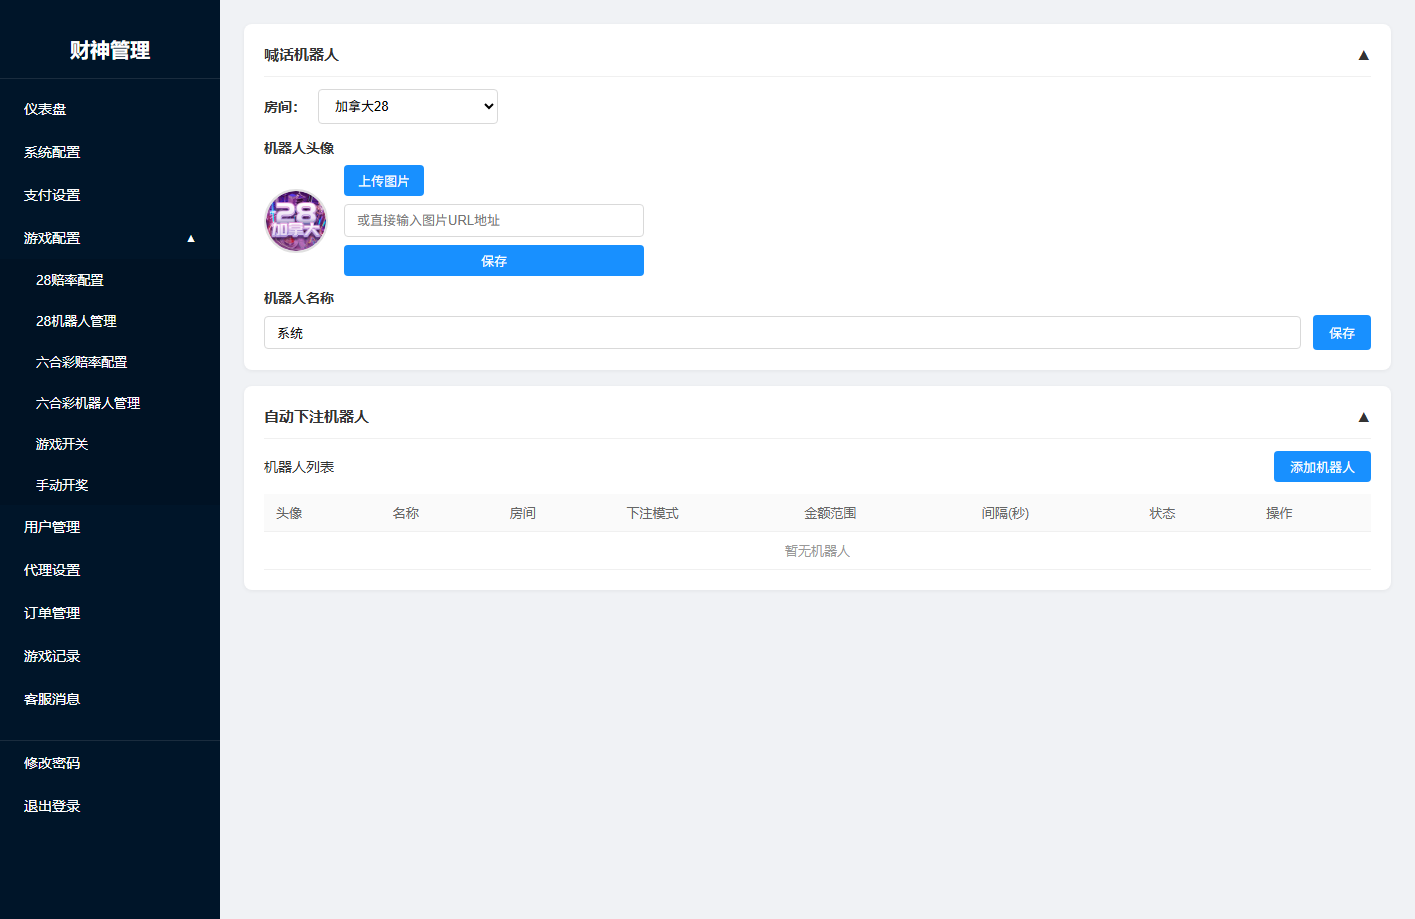This screenshot has height=919, width=1415.
Task: Navigate to 六合彩赔率配置
Action: tap(82, 362)
